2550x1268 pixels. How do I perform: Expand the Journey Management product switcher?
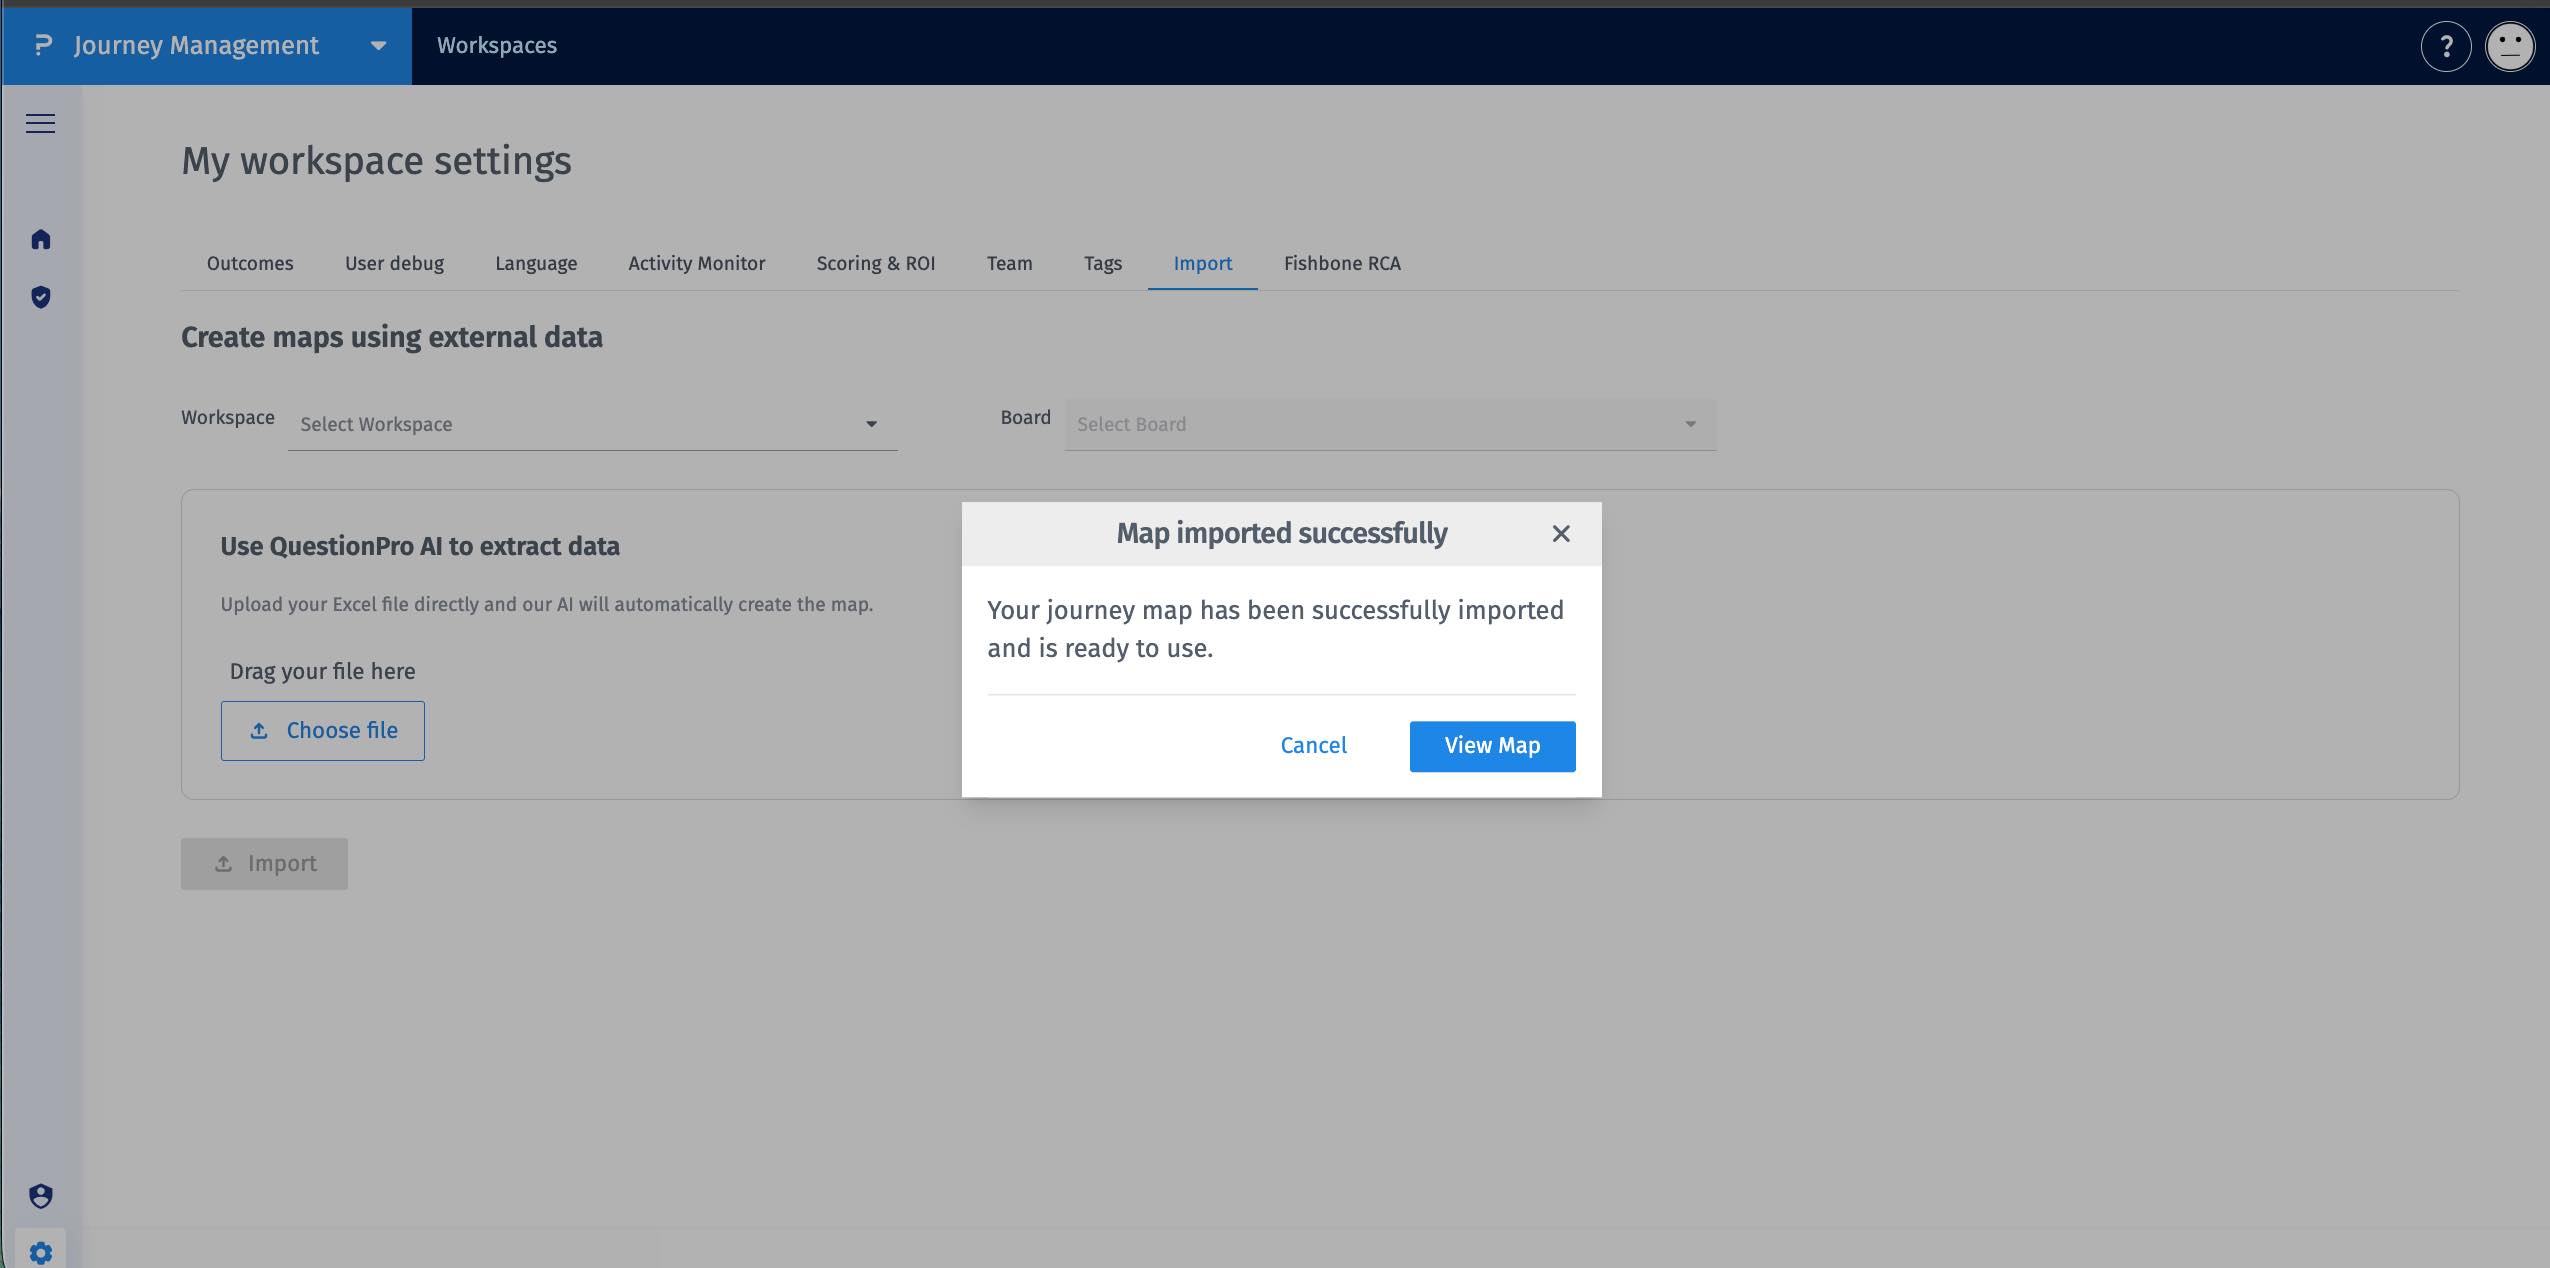pos(377,46)
